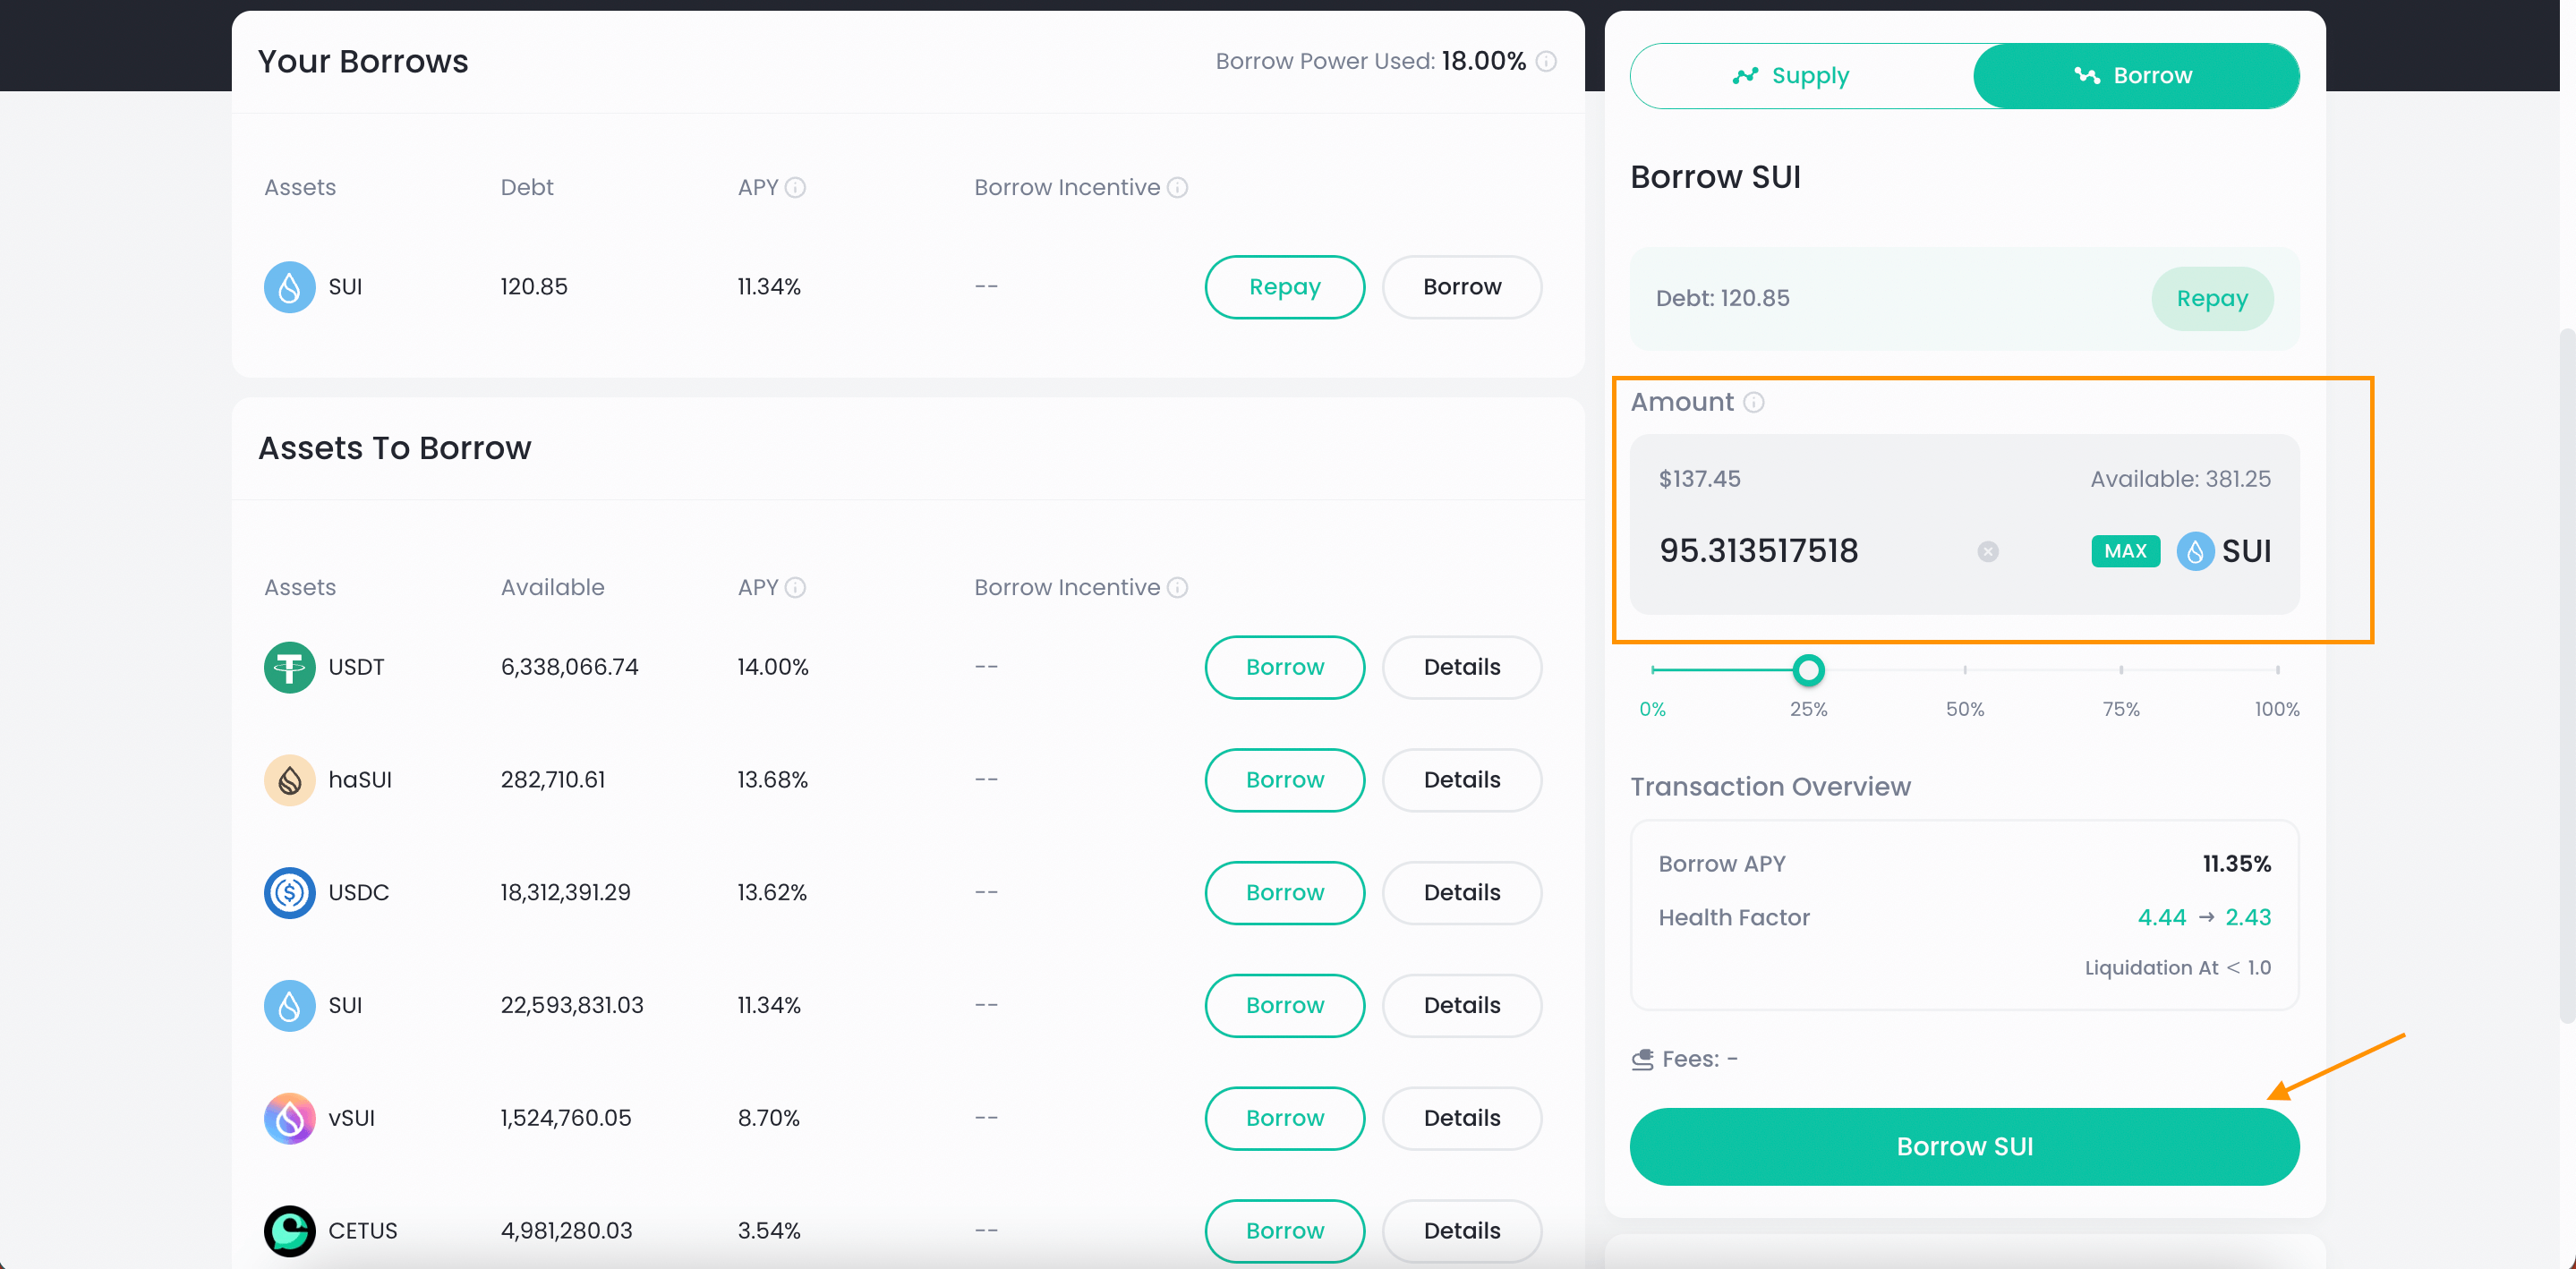This screenshot has width=2576, height=1269.
Task: Click Repay in the SUI borrows row
Action: (1284, 287)
